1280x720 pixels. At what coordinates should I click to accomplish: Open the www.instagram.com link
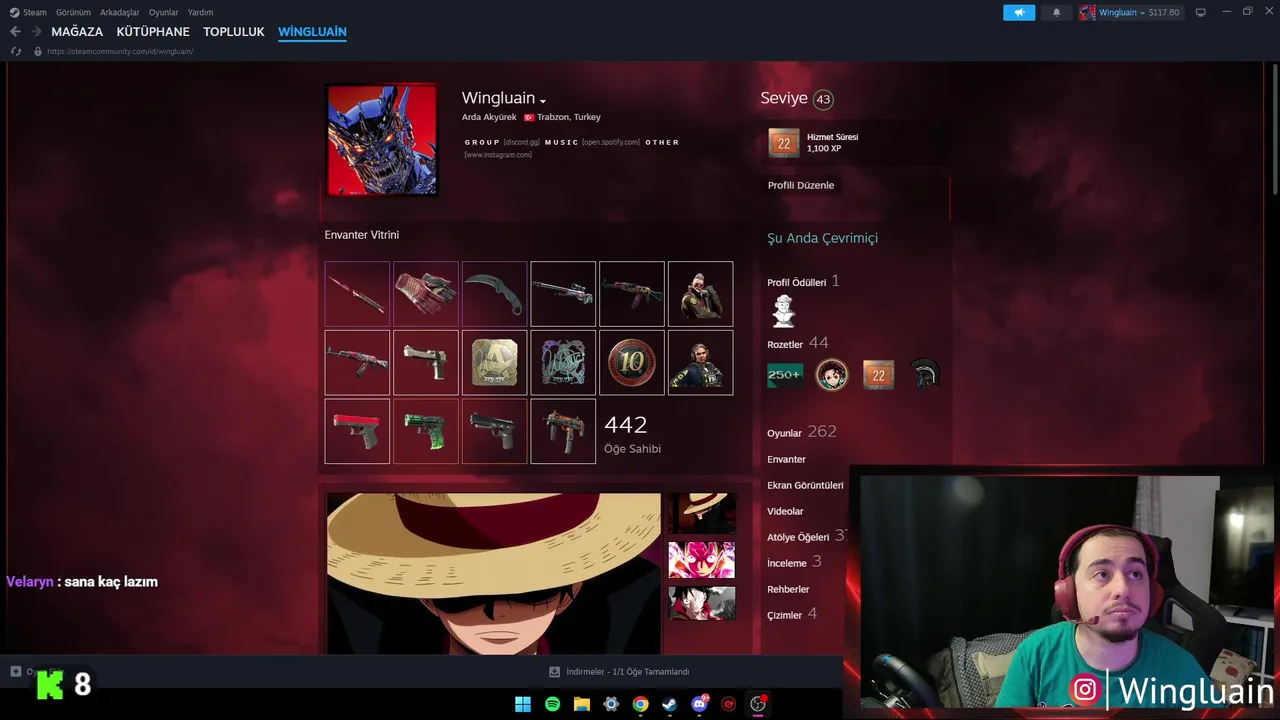[x=498, y=155]
